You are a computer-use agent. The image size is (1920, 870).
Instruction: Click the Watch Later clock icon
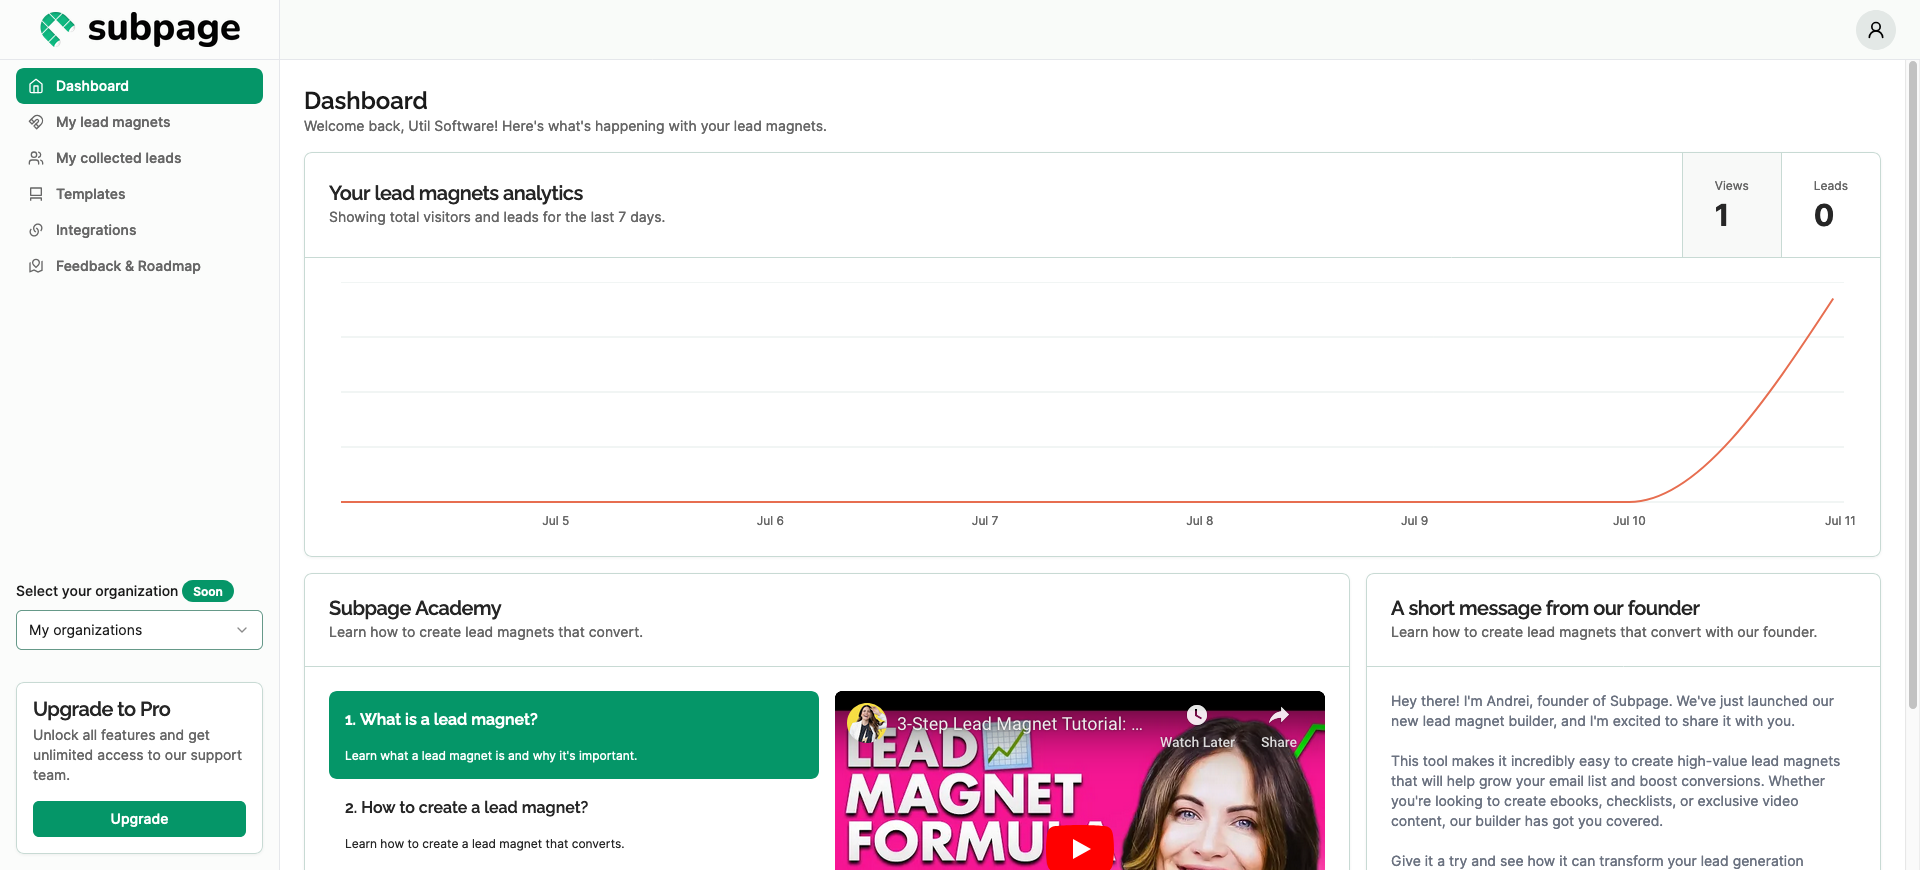pos(1197,715)
